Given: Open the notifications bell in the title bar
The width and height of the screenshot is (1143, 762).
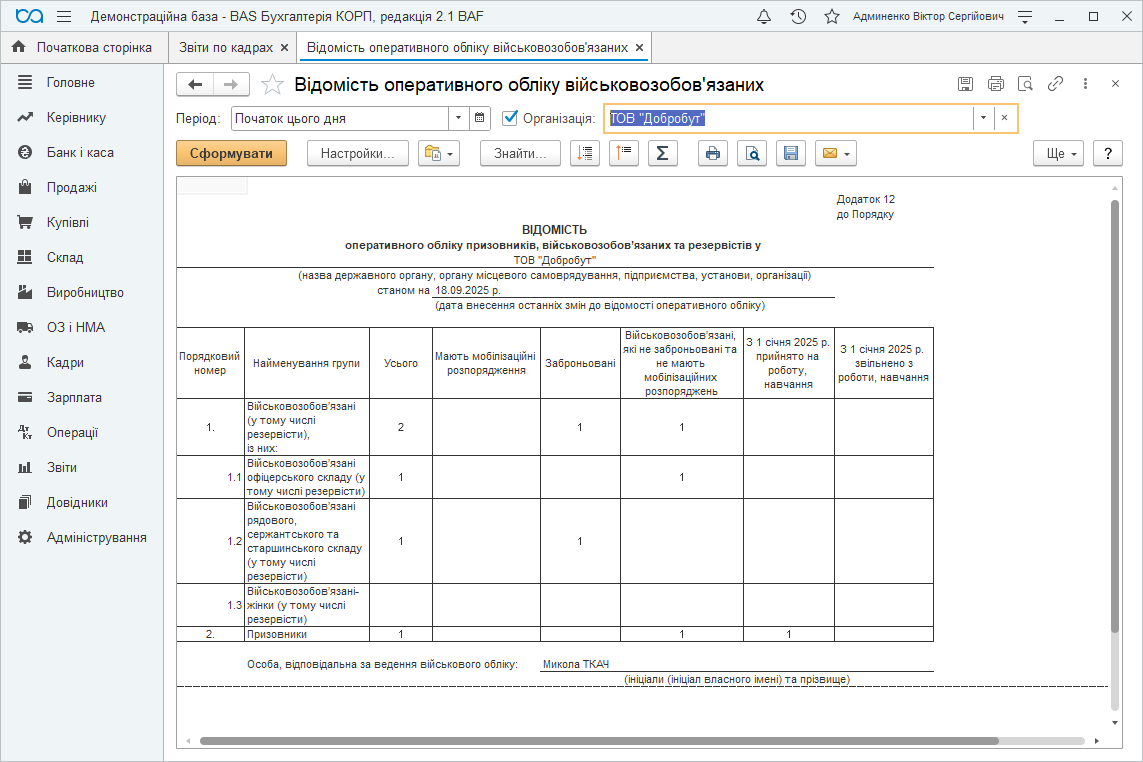Looking at the screenshot, I should [764, 17].
